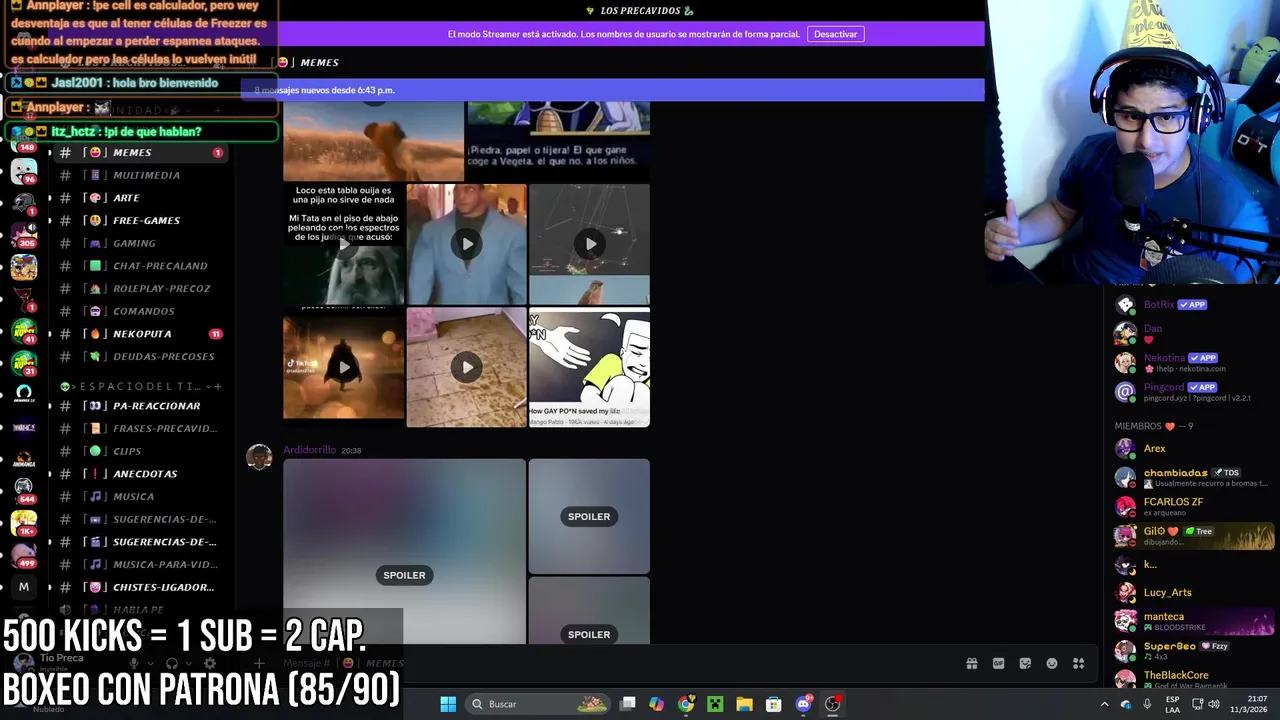Open the sticker picker in the message bar
The width and height of the screenshot is (1280, 720).
pos(1025,663)
